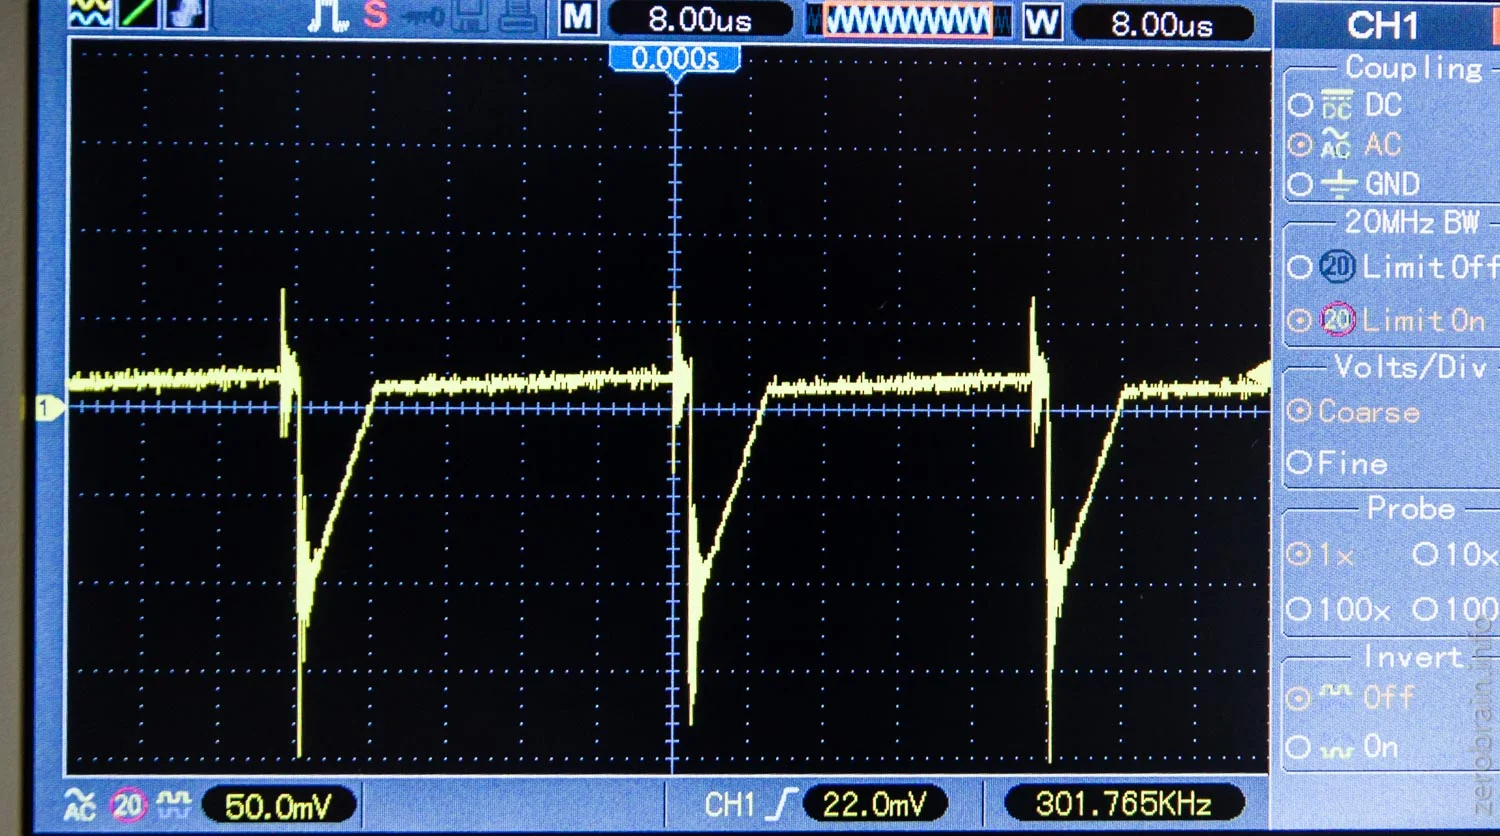Viewport: 1500px width, 836px height.
Task: Click the Volts/Div section label
Action: click(x=1411, y=367)
